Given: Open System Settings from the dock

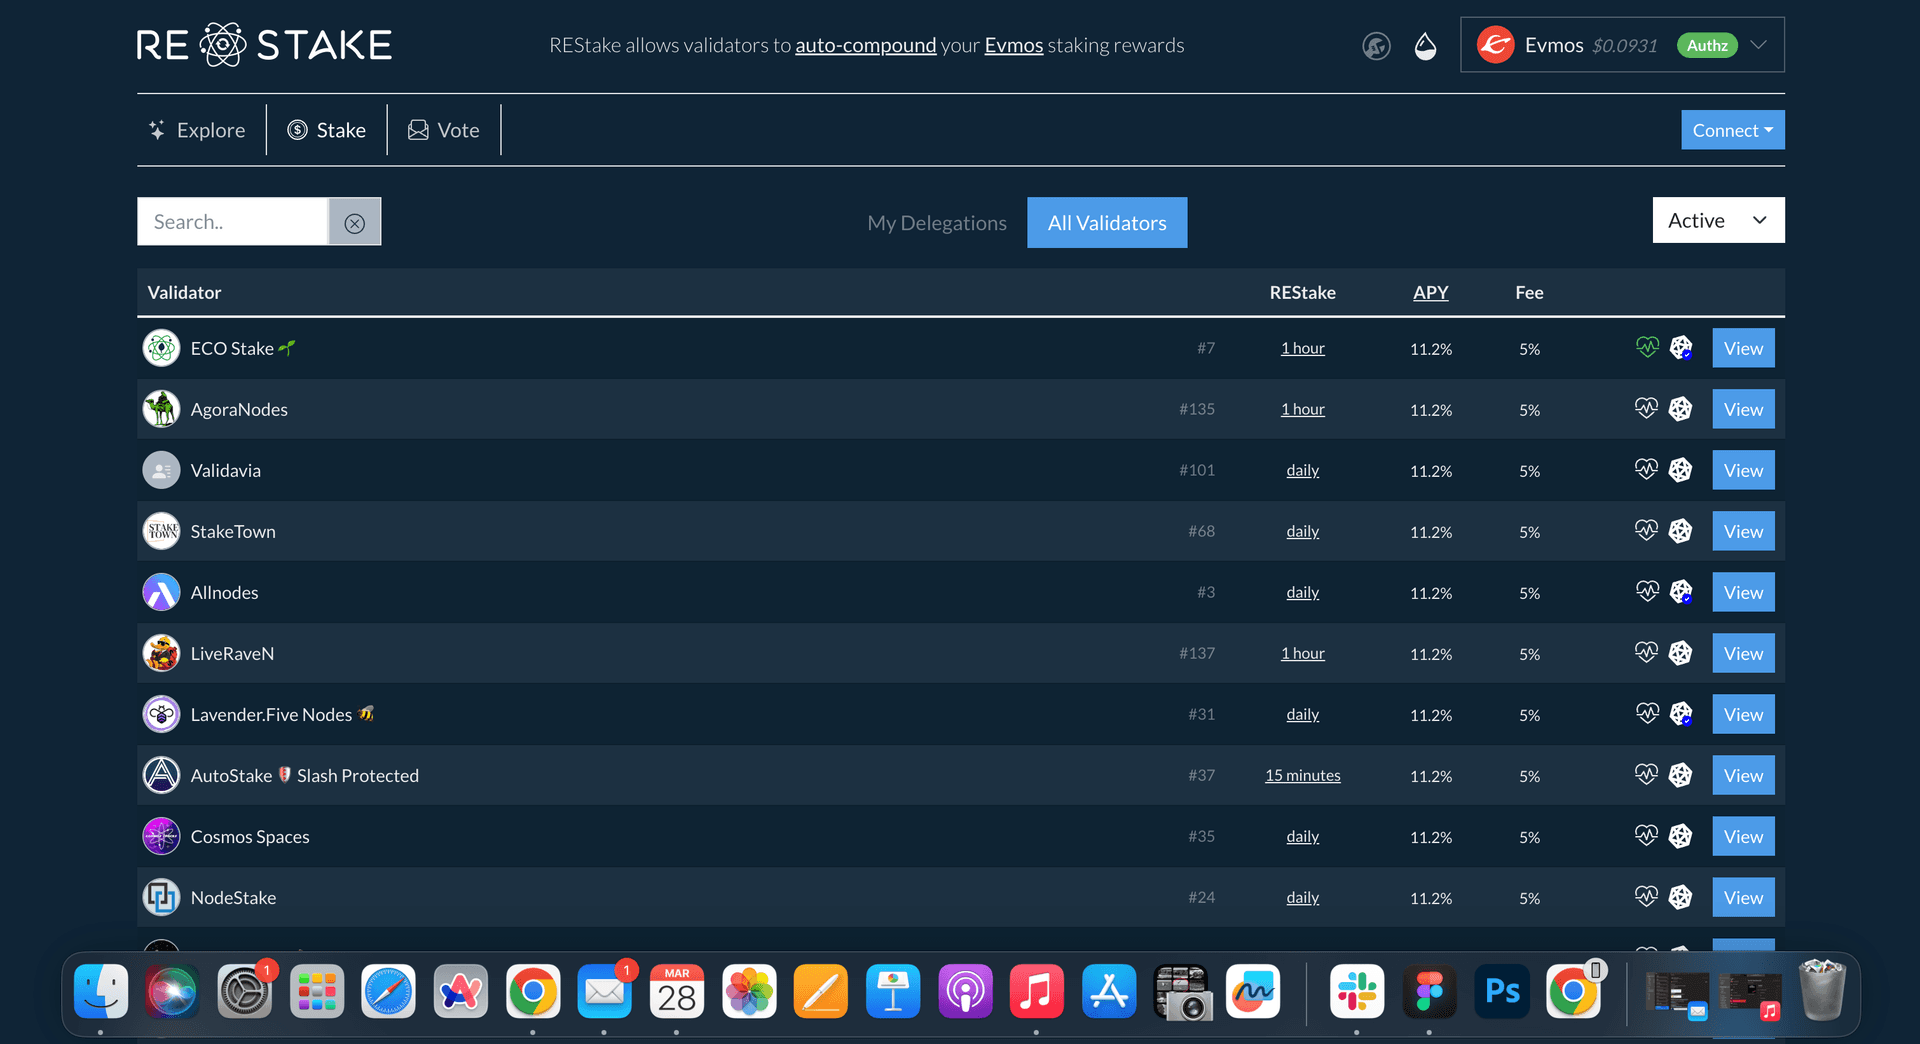Looking at the screenshot, I should [x=245, y=992].
